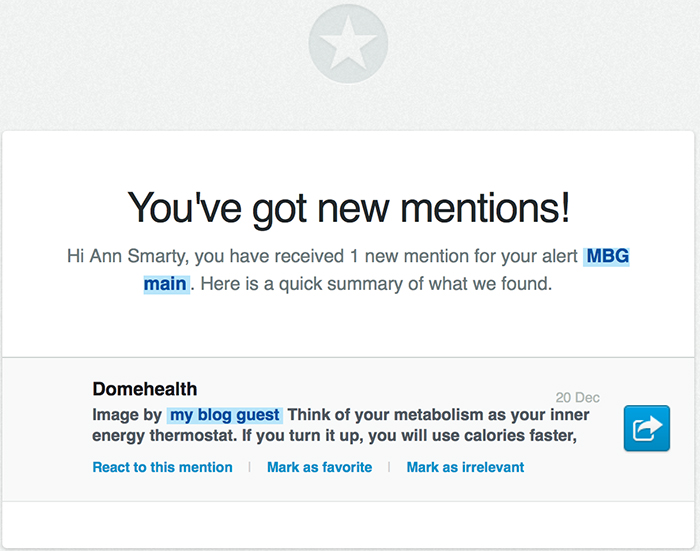Click the highlighted "my blog guest" keyword

(x=225, y=415)
